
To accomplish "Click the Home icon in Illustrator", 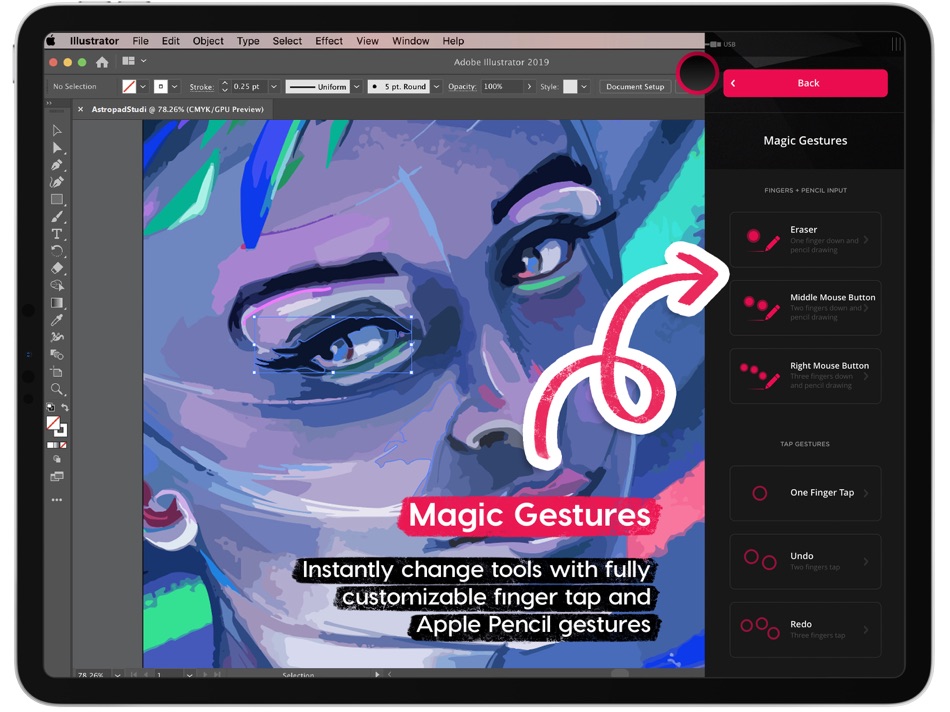I will 102,62.
